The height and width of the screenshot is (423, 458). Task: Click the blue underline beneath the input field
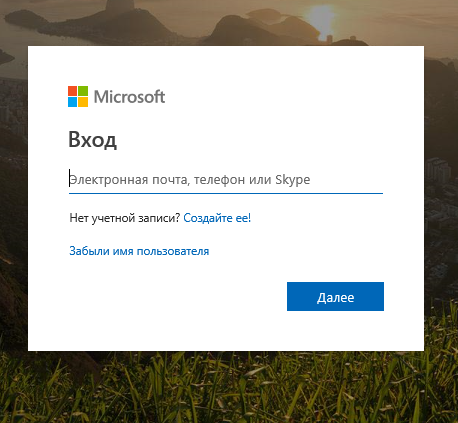226,193
